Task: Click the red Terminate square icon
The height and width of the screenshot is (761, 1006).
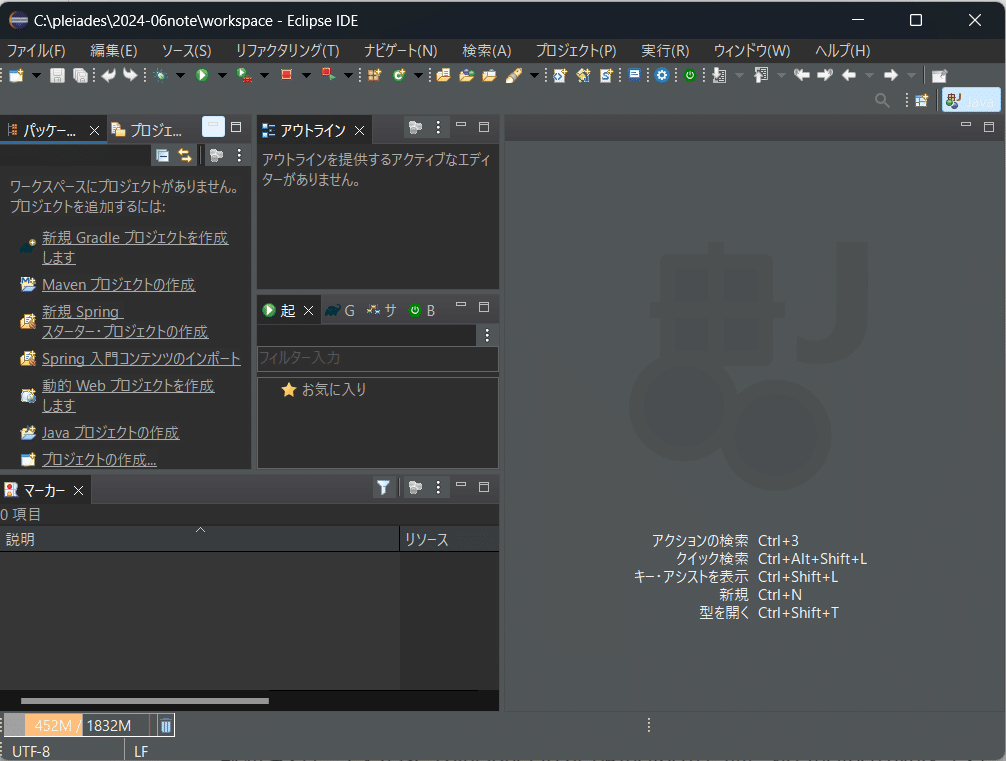Action: 286,75
